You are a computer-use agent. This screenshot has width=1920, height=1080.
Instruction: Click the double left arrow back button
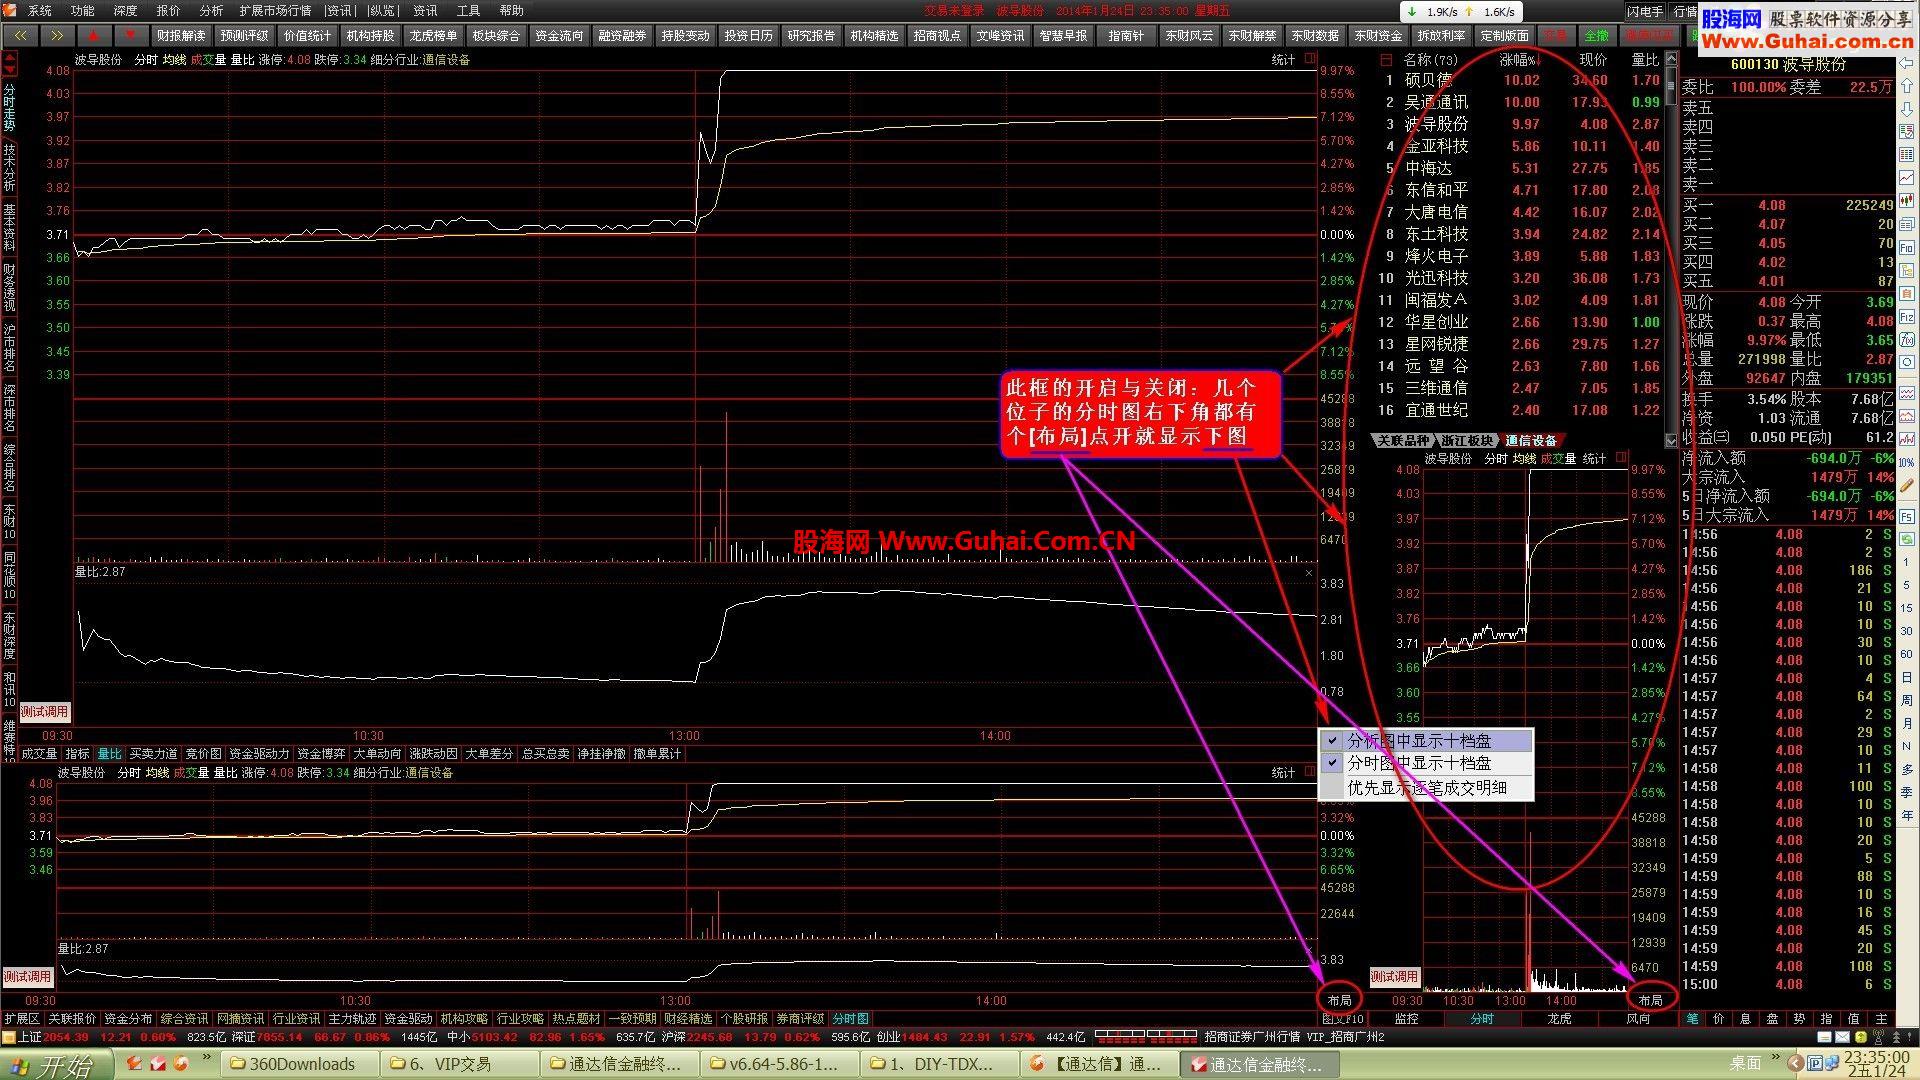[x=20, y=35]
